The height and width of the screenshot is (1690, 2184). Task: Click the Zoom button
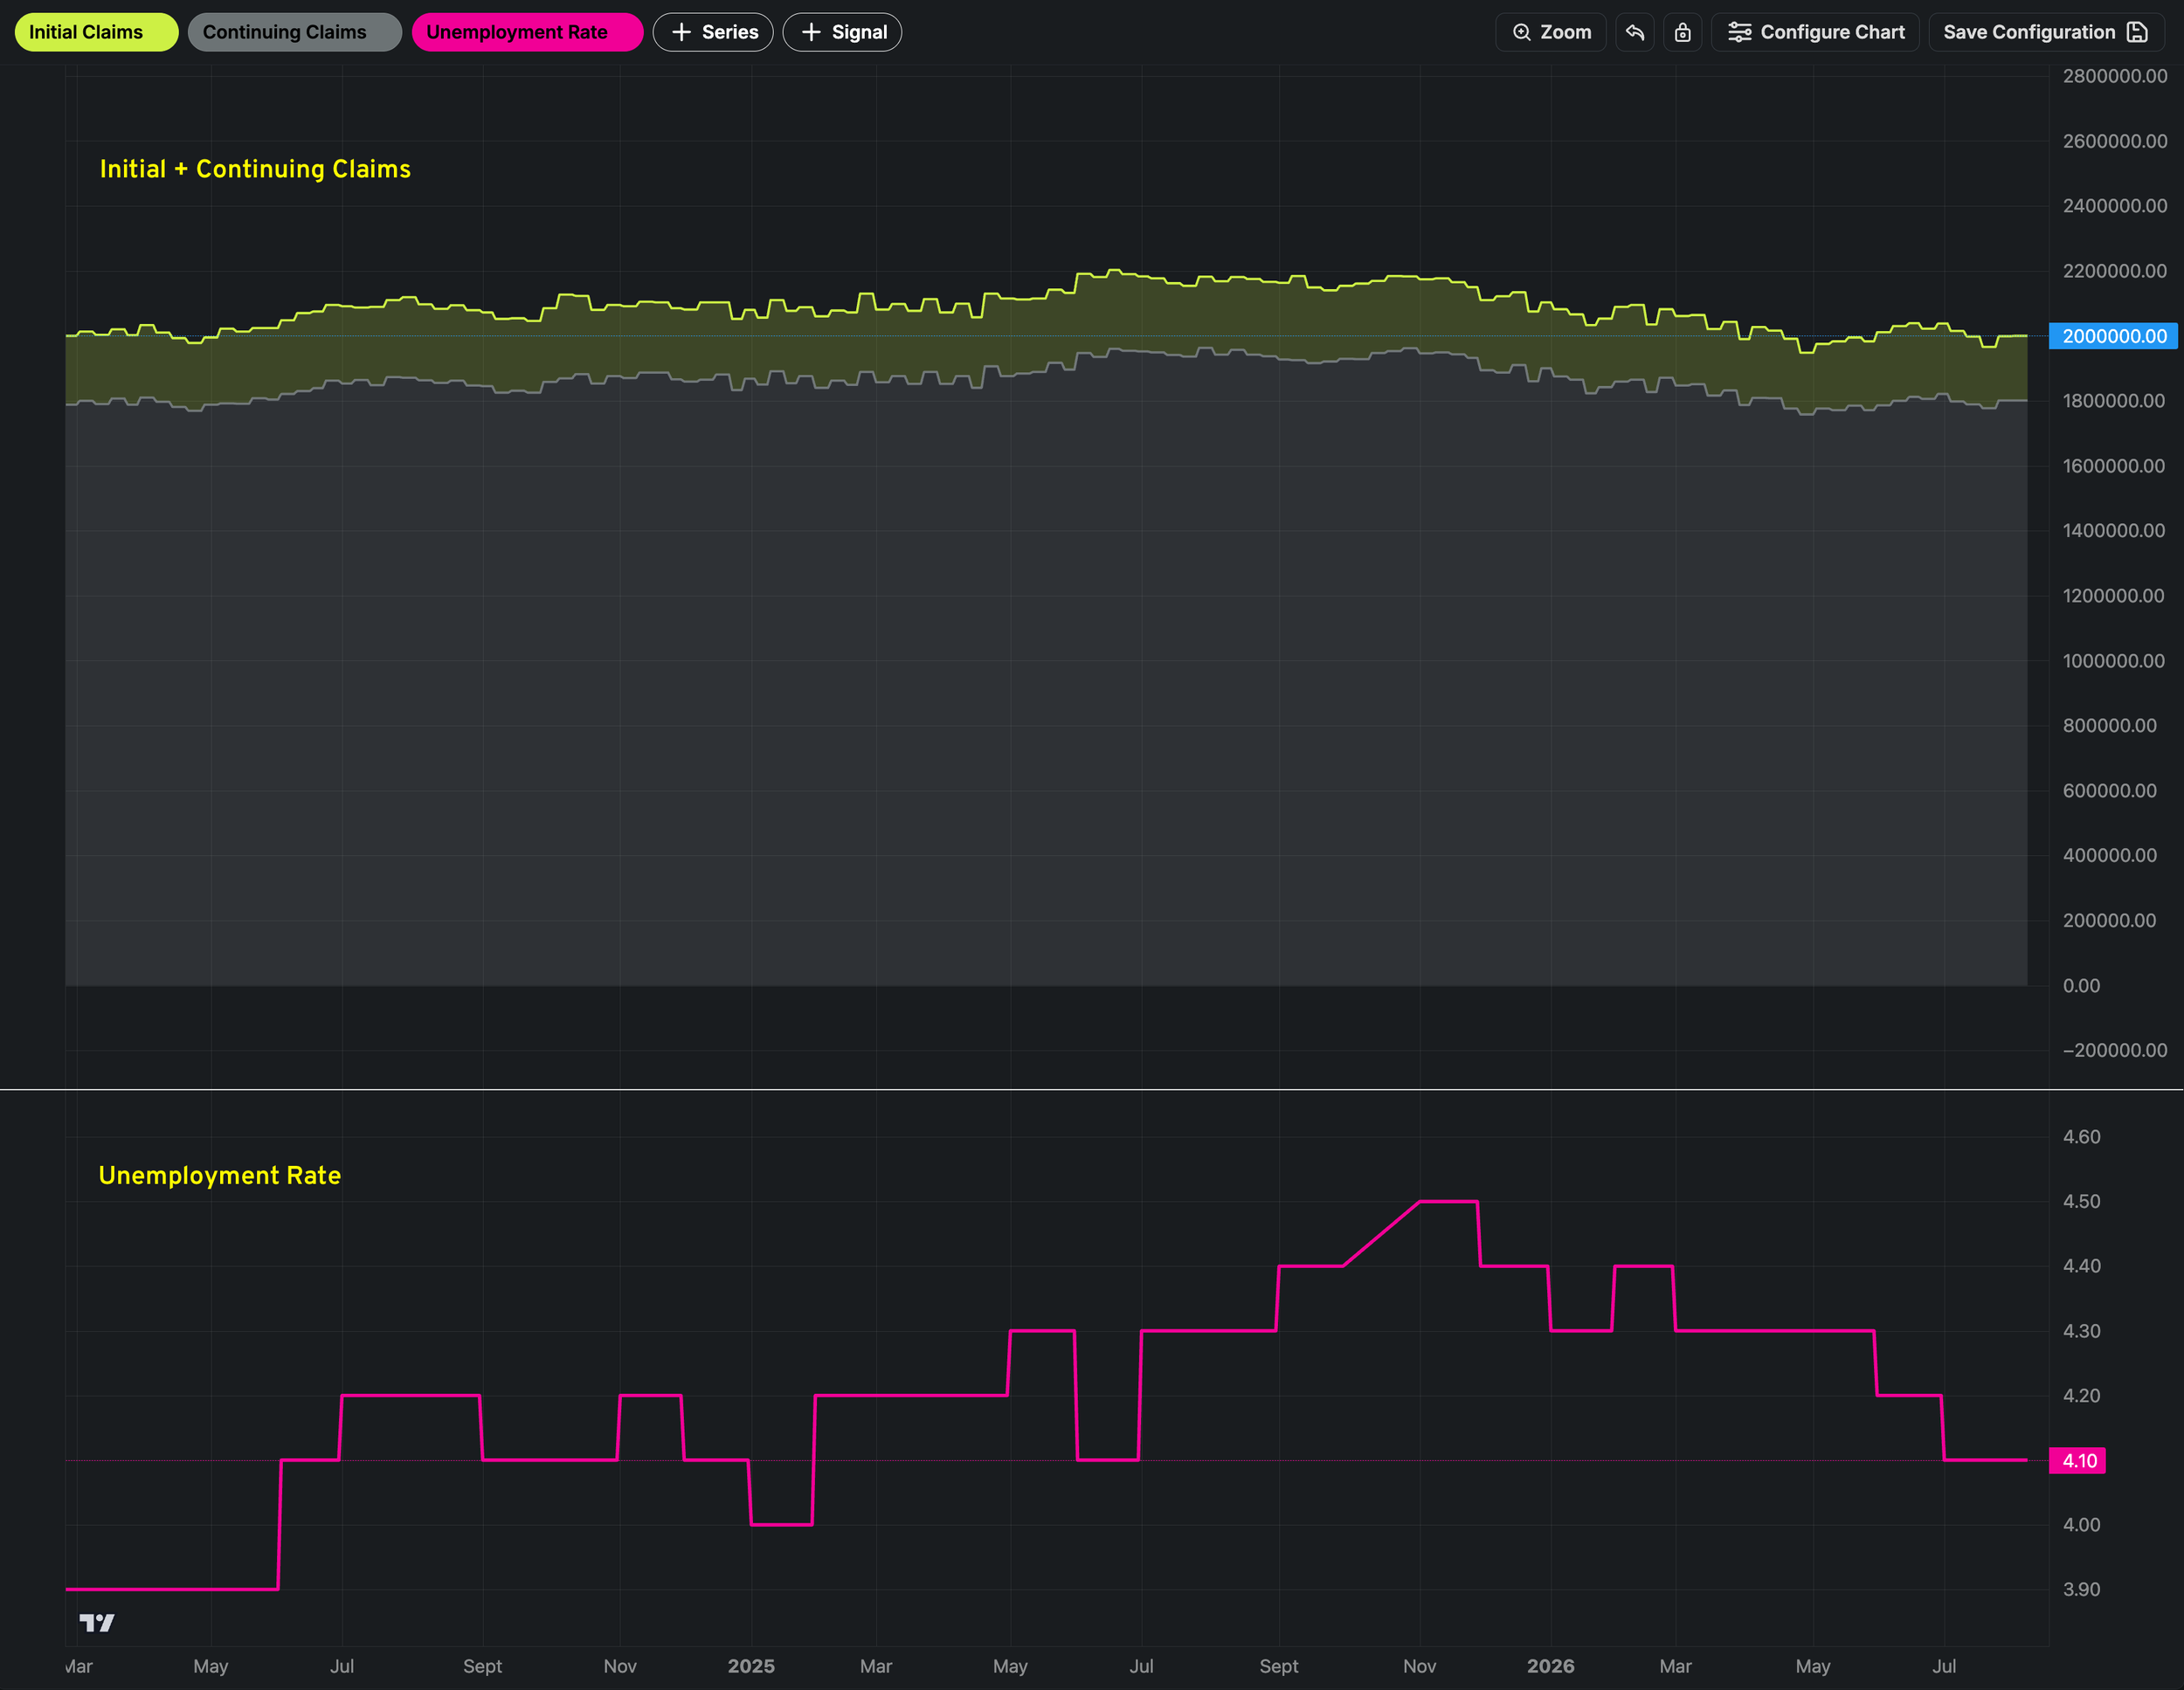click(1551, 32)
